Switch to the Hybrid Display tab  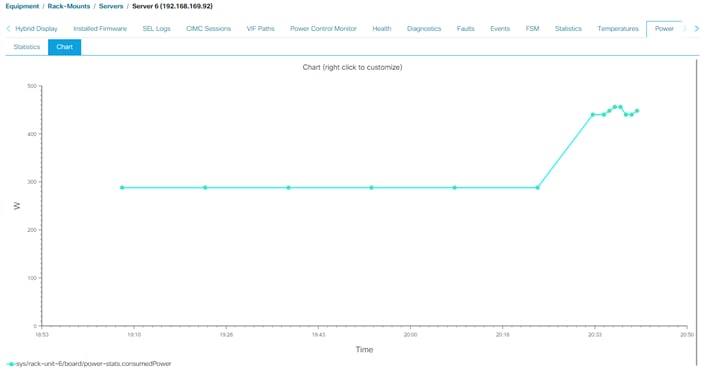(x=36, y=29)
